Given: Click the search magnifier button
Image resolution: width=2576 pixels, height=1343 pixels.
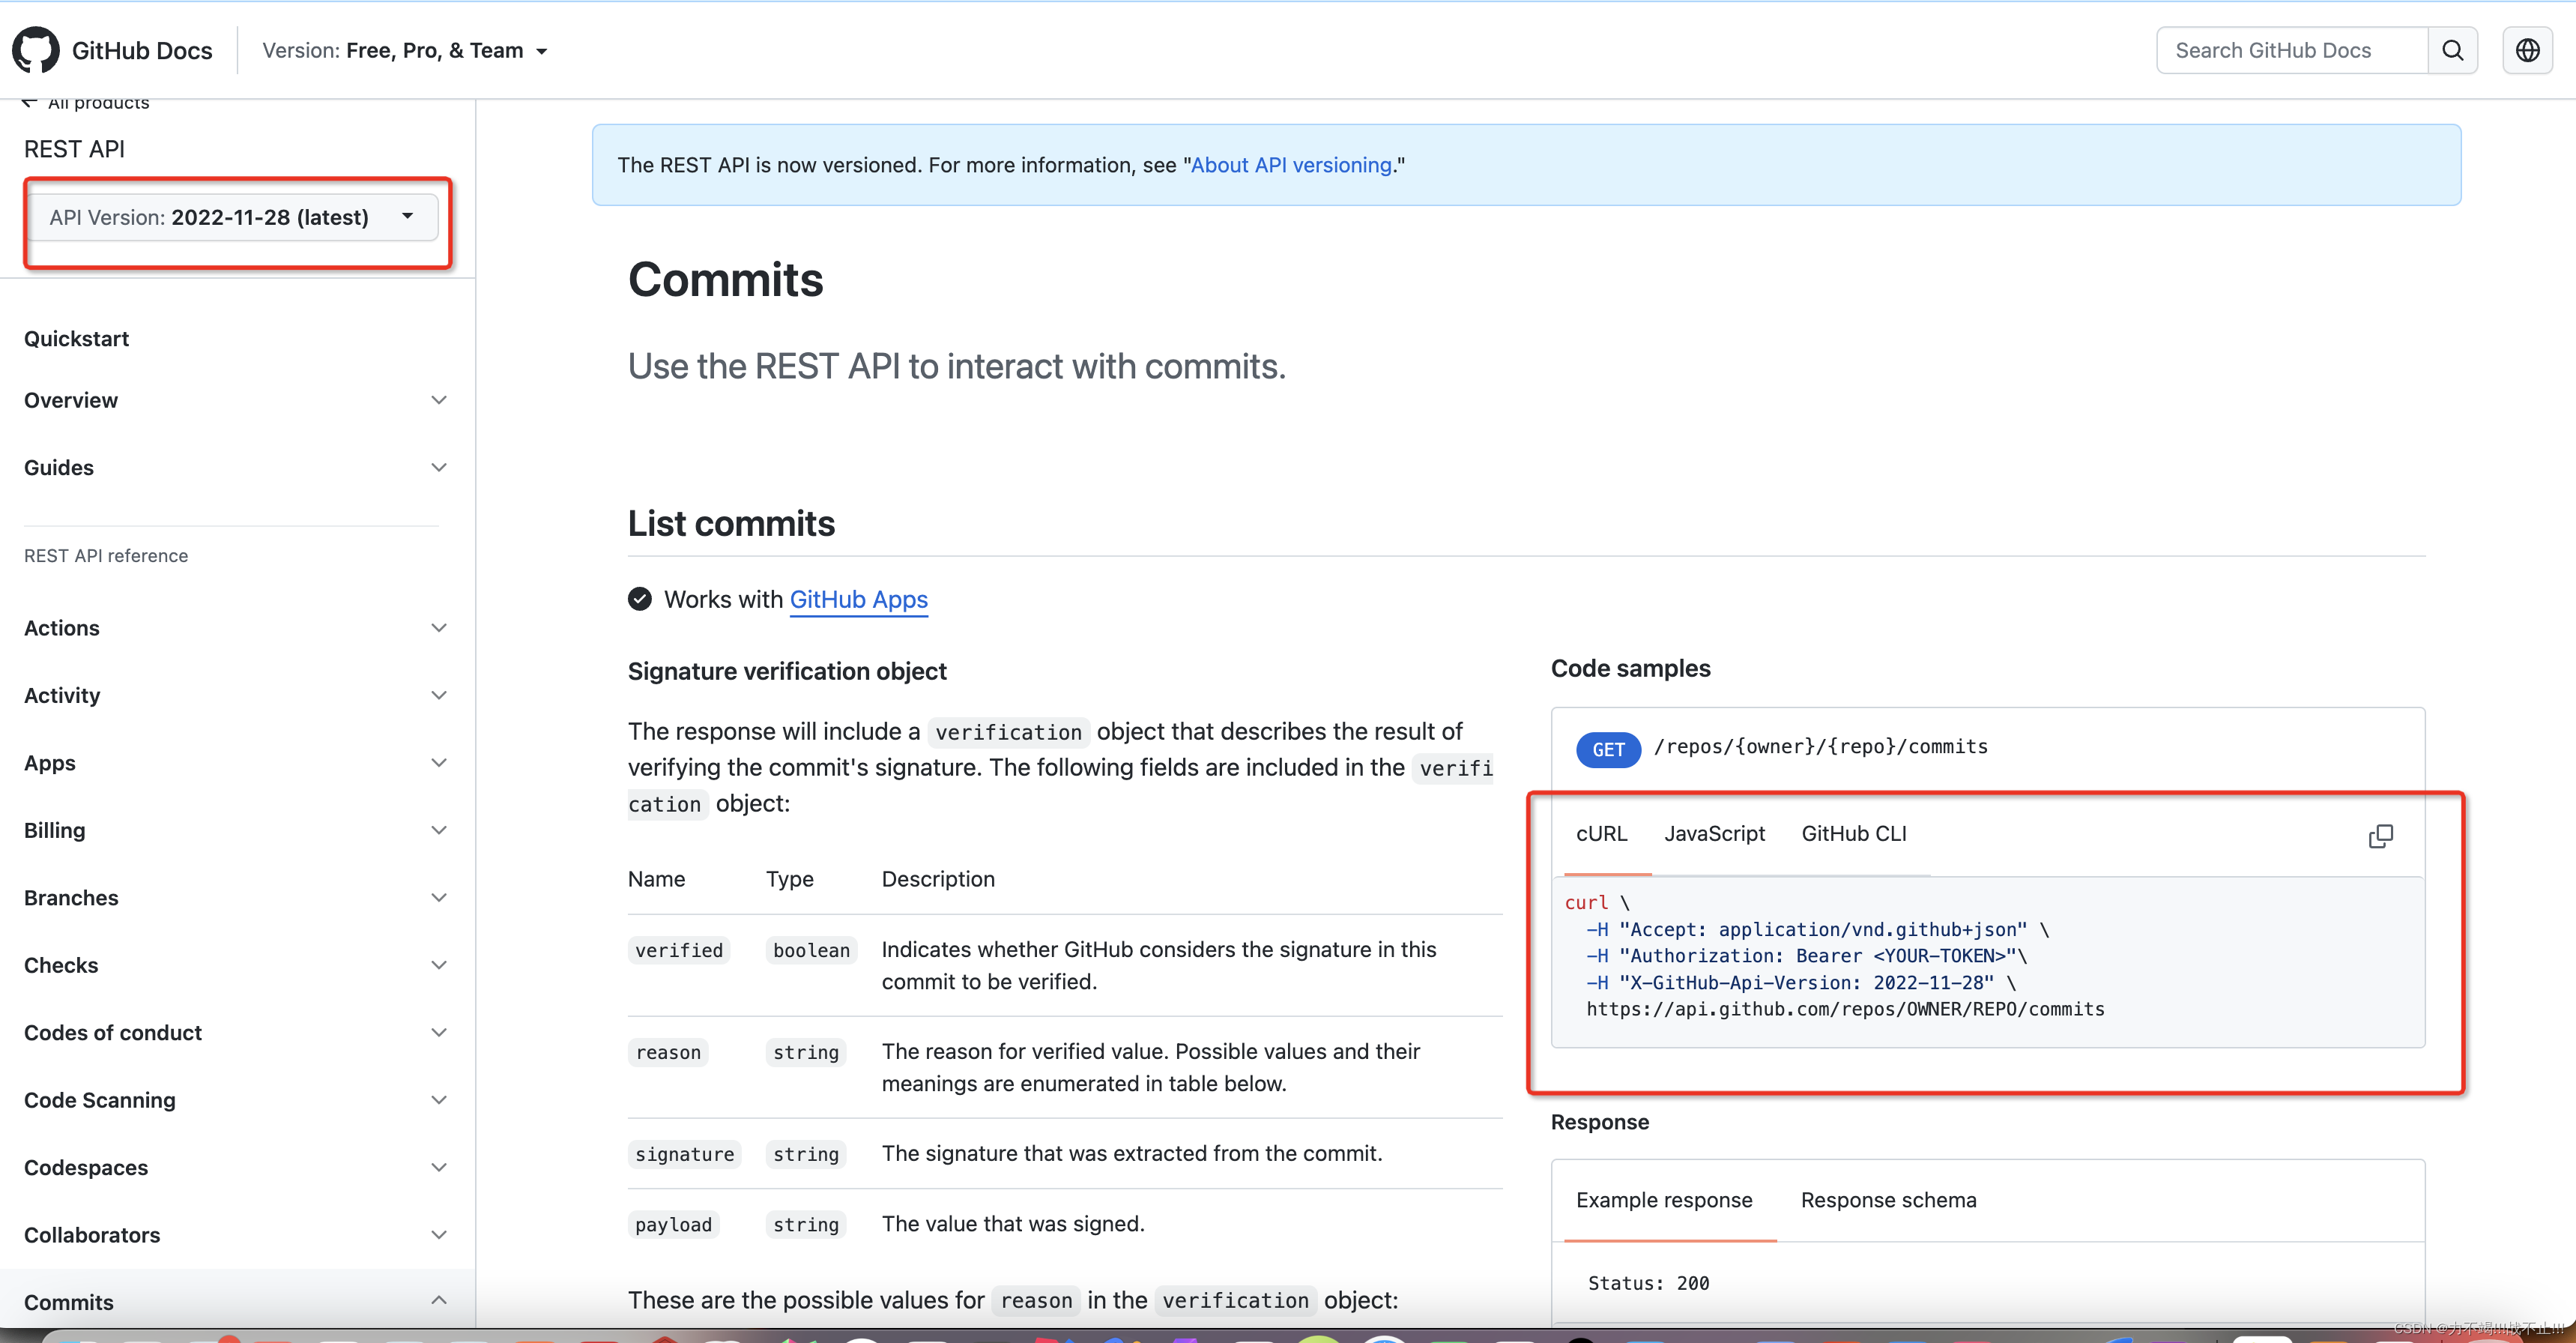Looking at the screenshot, I should tap(2452, 50).
